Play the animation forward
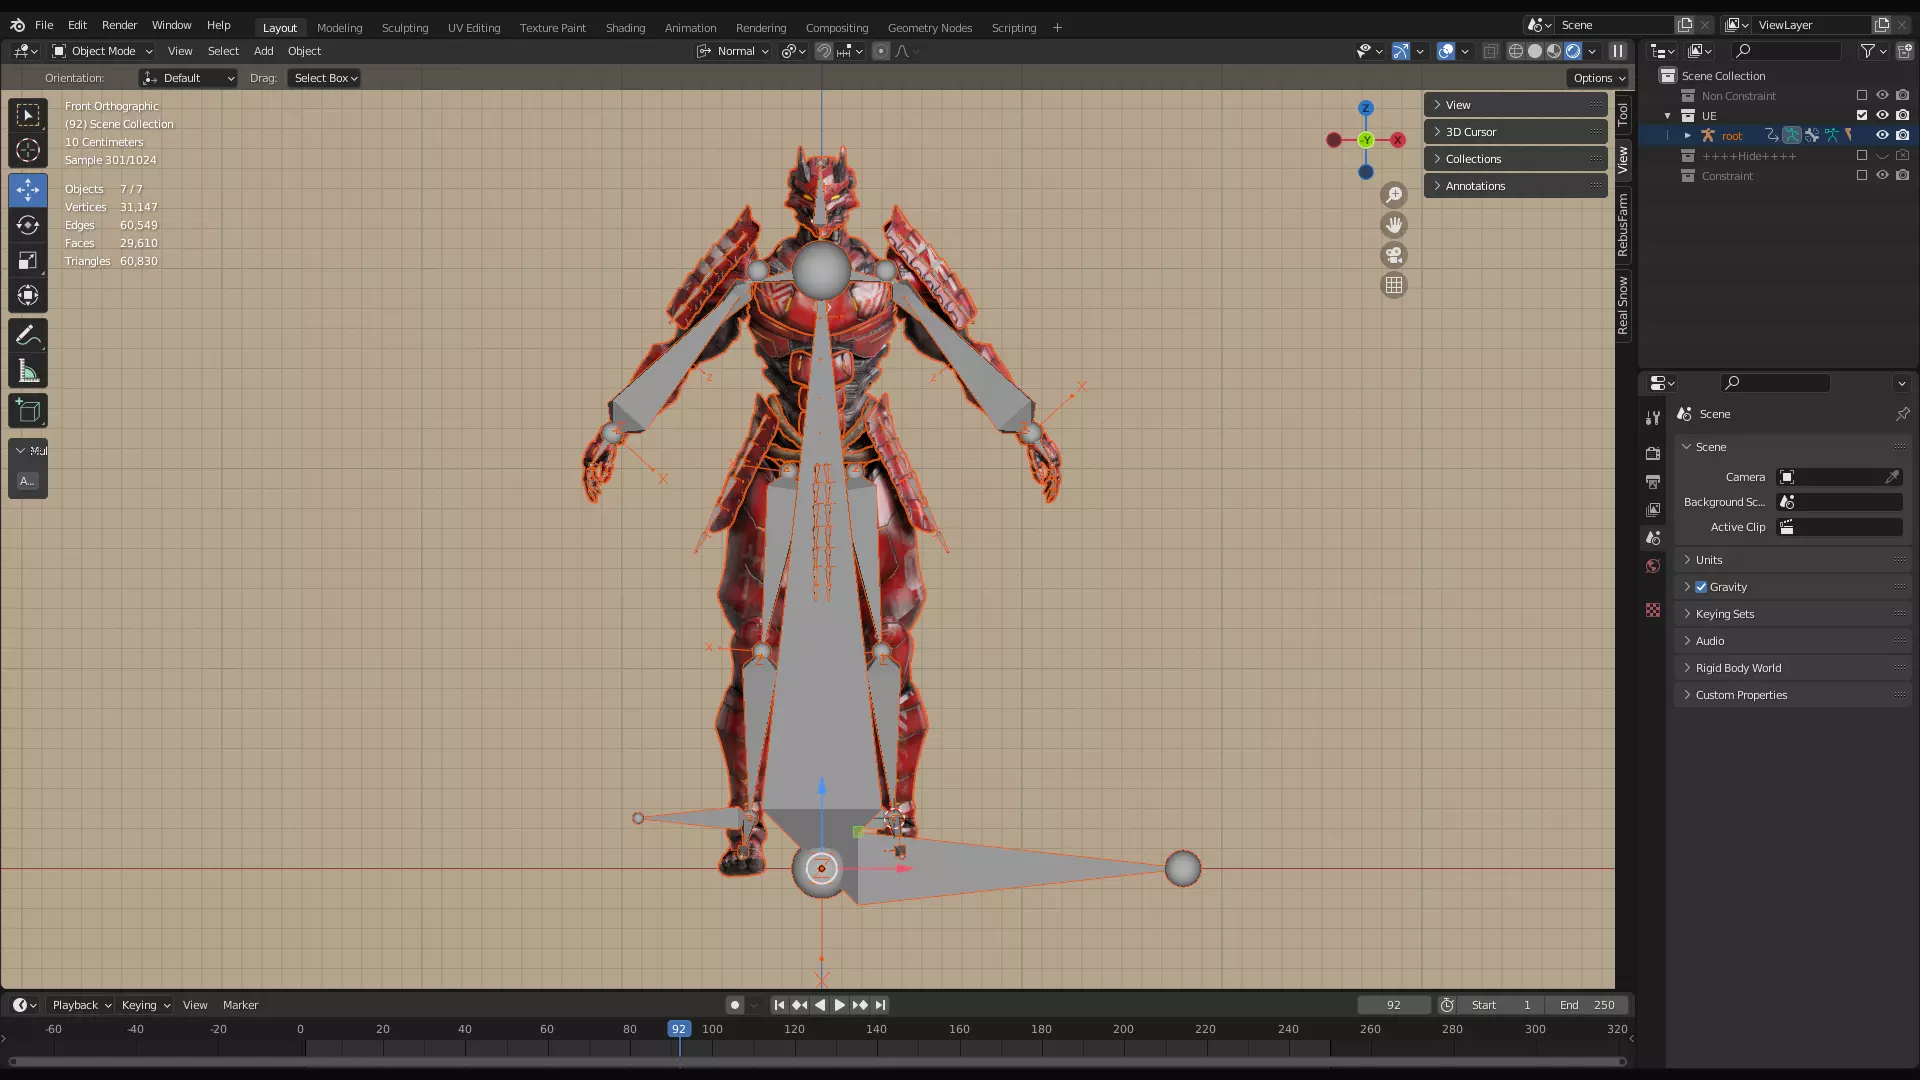 pyautogui.click(x=840, y=1005)
